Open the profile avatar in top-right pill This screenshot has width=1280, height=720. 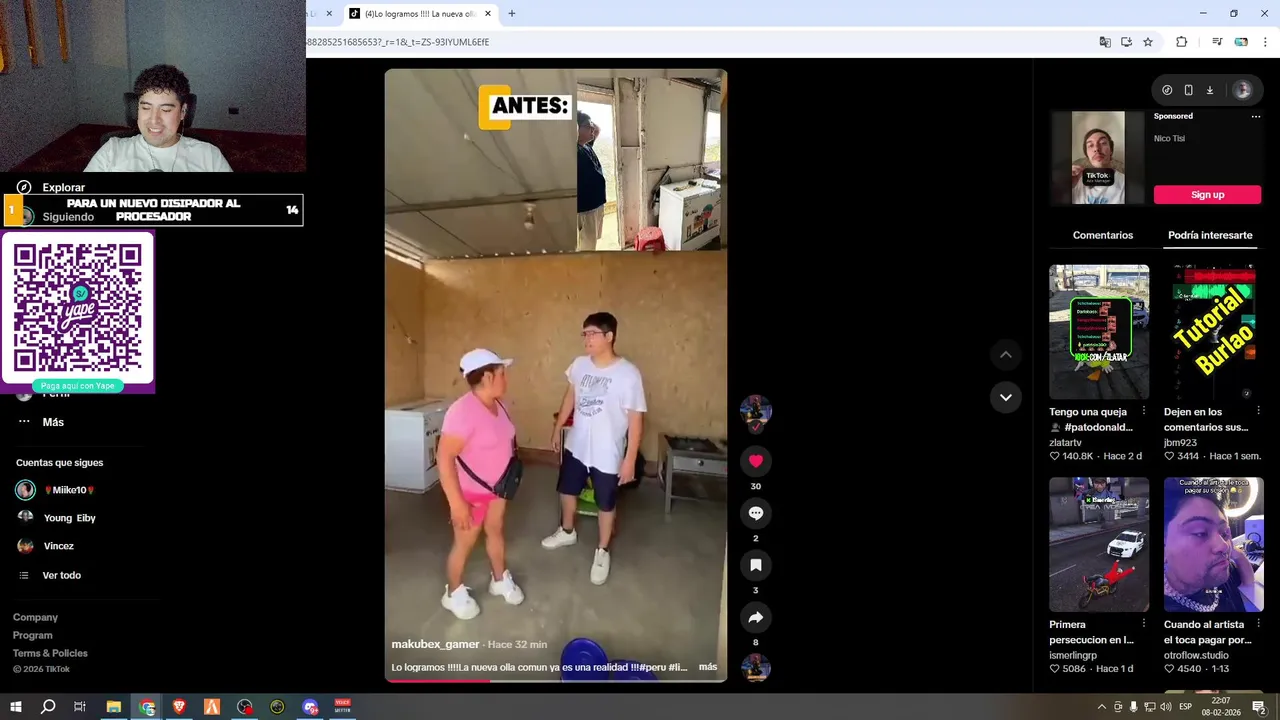[1243, 90]
